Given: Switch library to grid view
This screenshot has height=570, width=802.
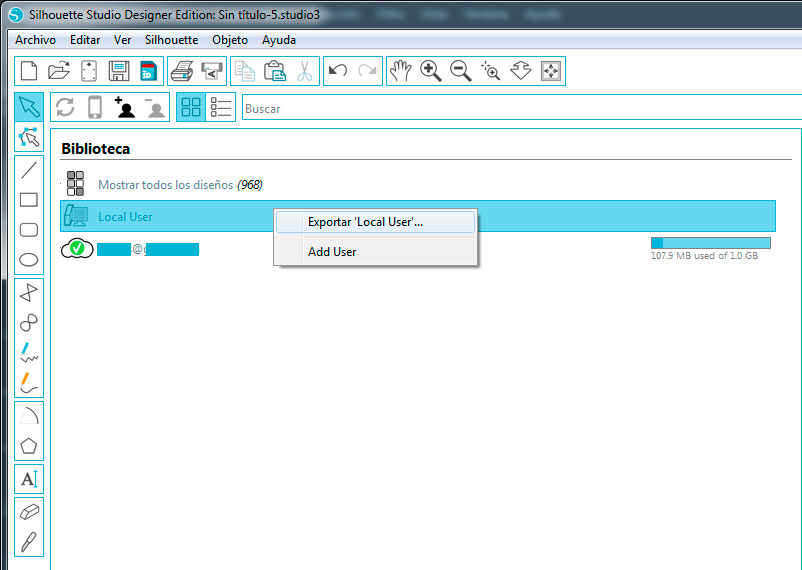Looking at the screenshot, I should tap(191, 107).
